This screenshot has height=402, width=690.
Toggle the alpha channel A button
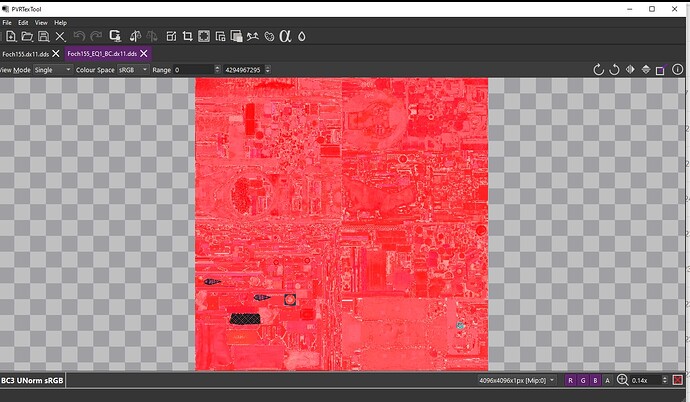pyautogui.click(x=607, y=380)
